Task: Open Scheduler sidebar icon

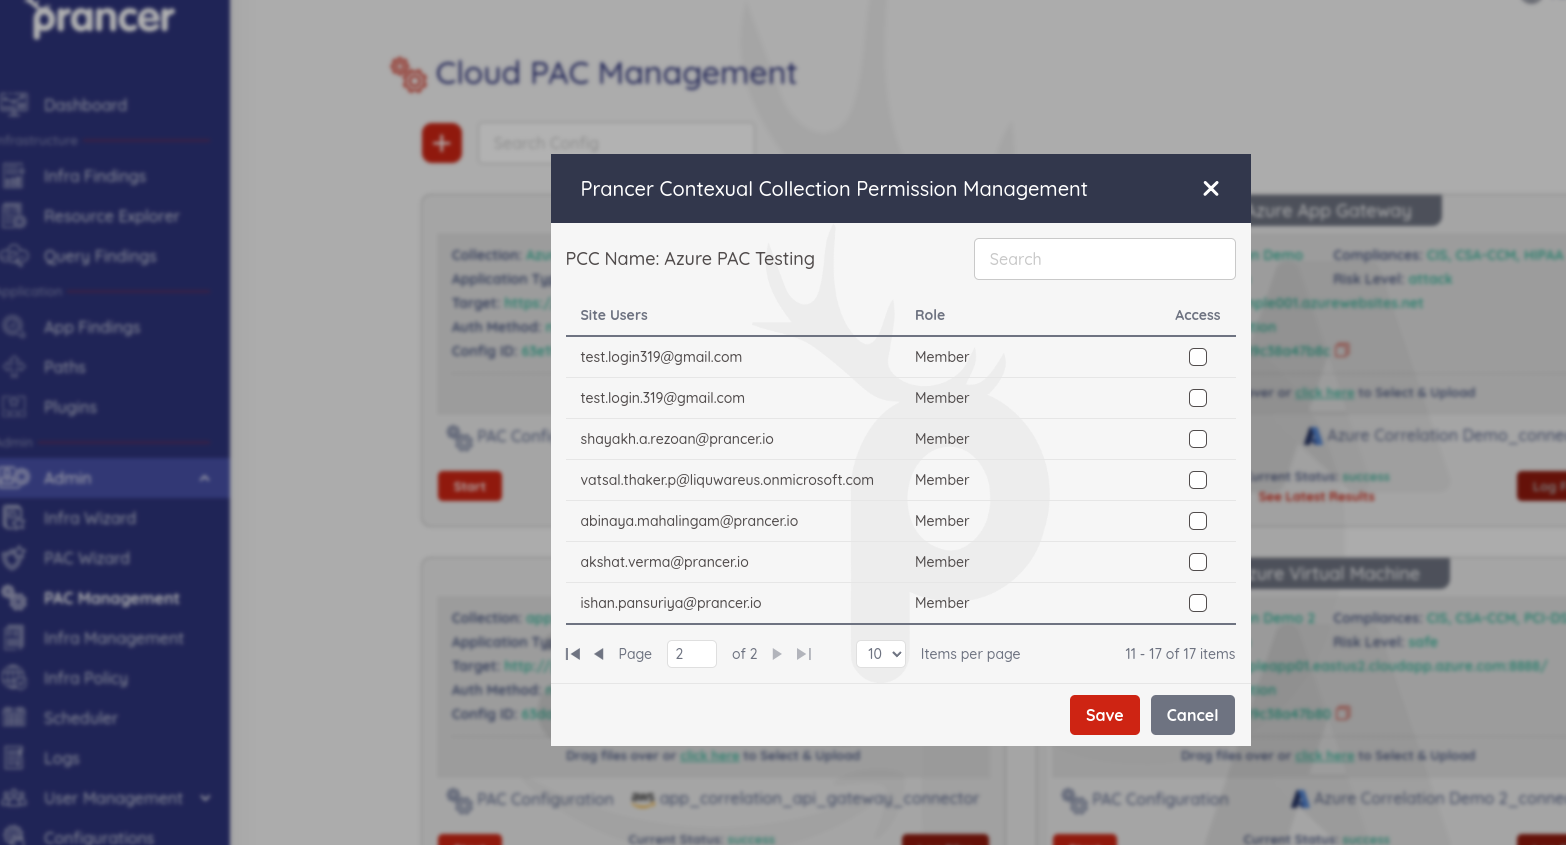Action: (x=14, y=718)
